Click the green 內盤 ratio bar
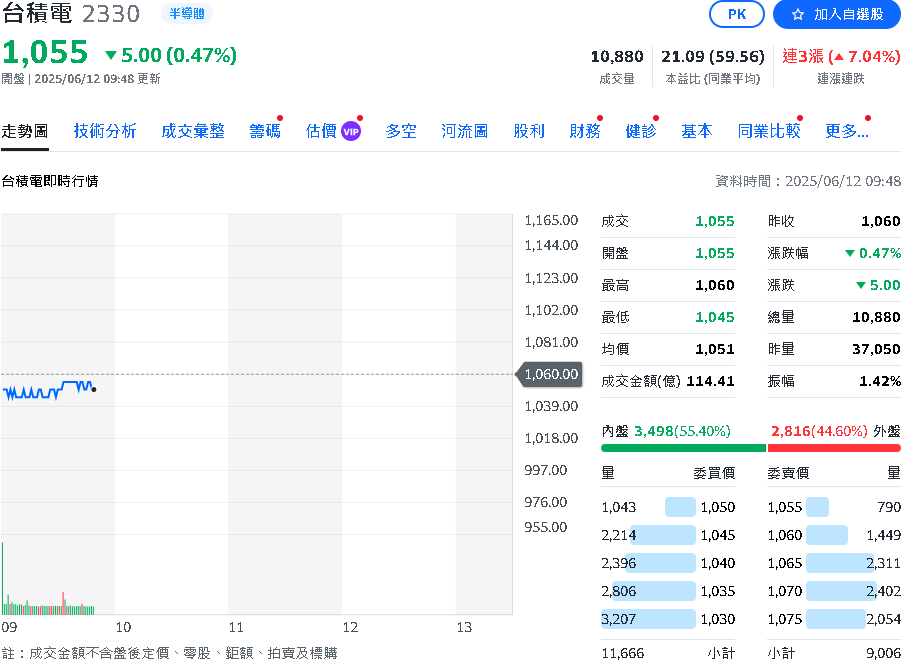The image size is (904, 665). pos(682,447)
